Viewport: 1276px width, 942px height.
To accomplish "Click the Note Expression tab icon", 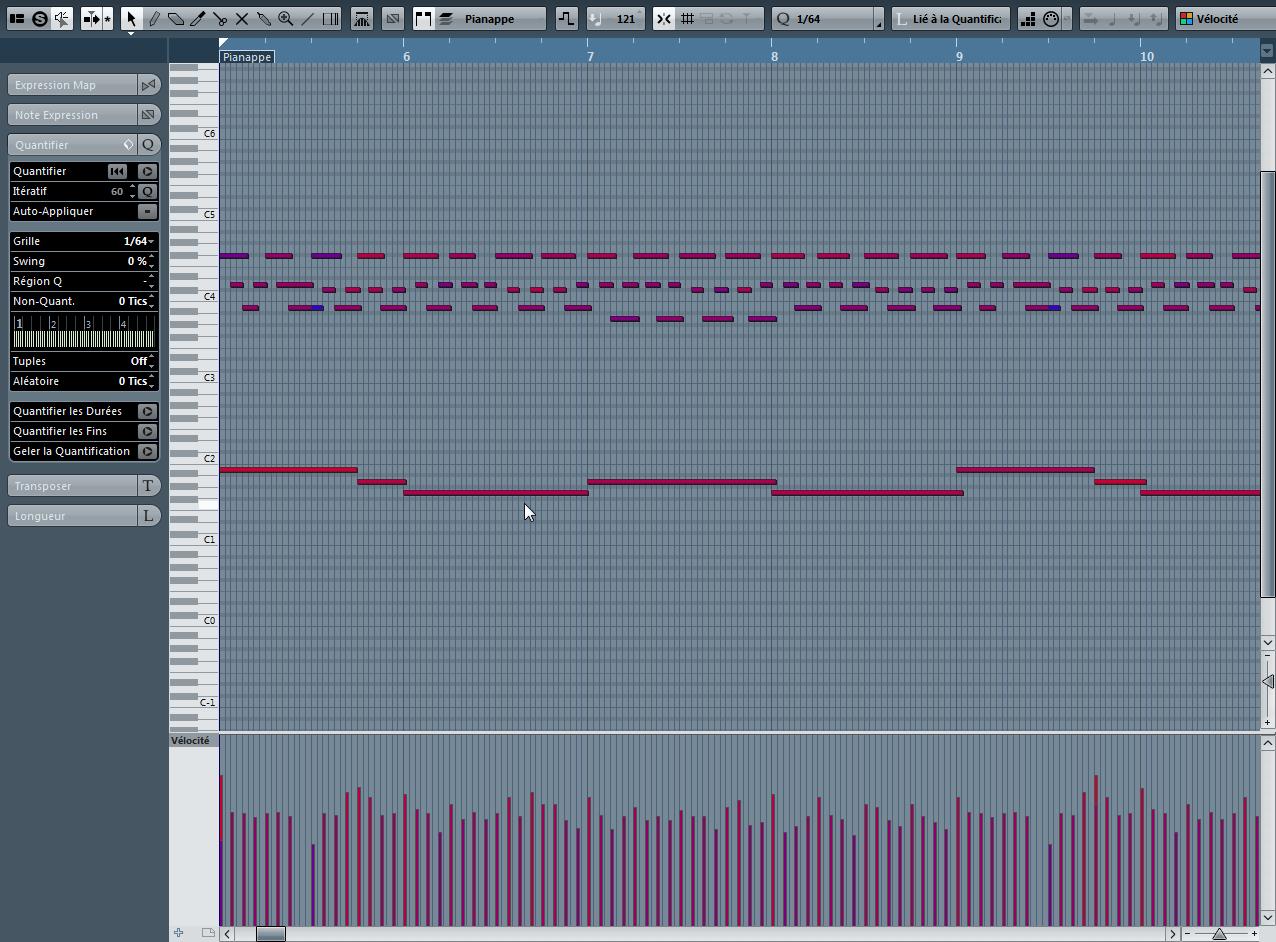I will coord(149,115).
